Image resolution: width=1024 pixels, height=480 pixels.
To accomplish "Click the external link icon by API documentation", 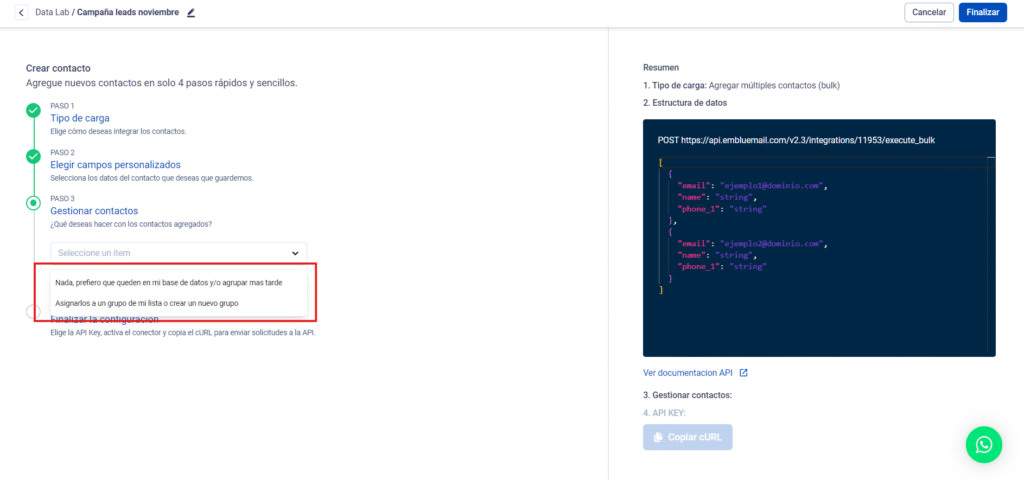I will [743, 373].
